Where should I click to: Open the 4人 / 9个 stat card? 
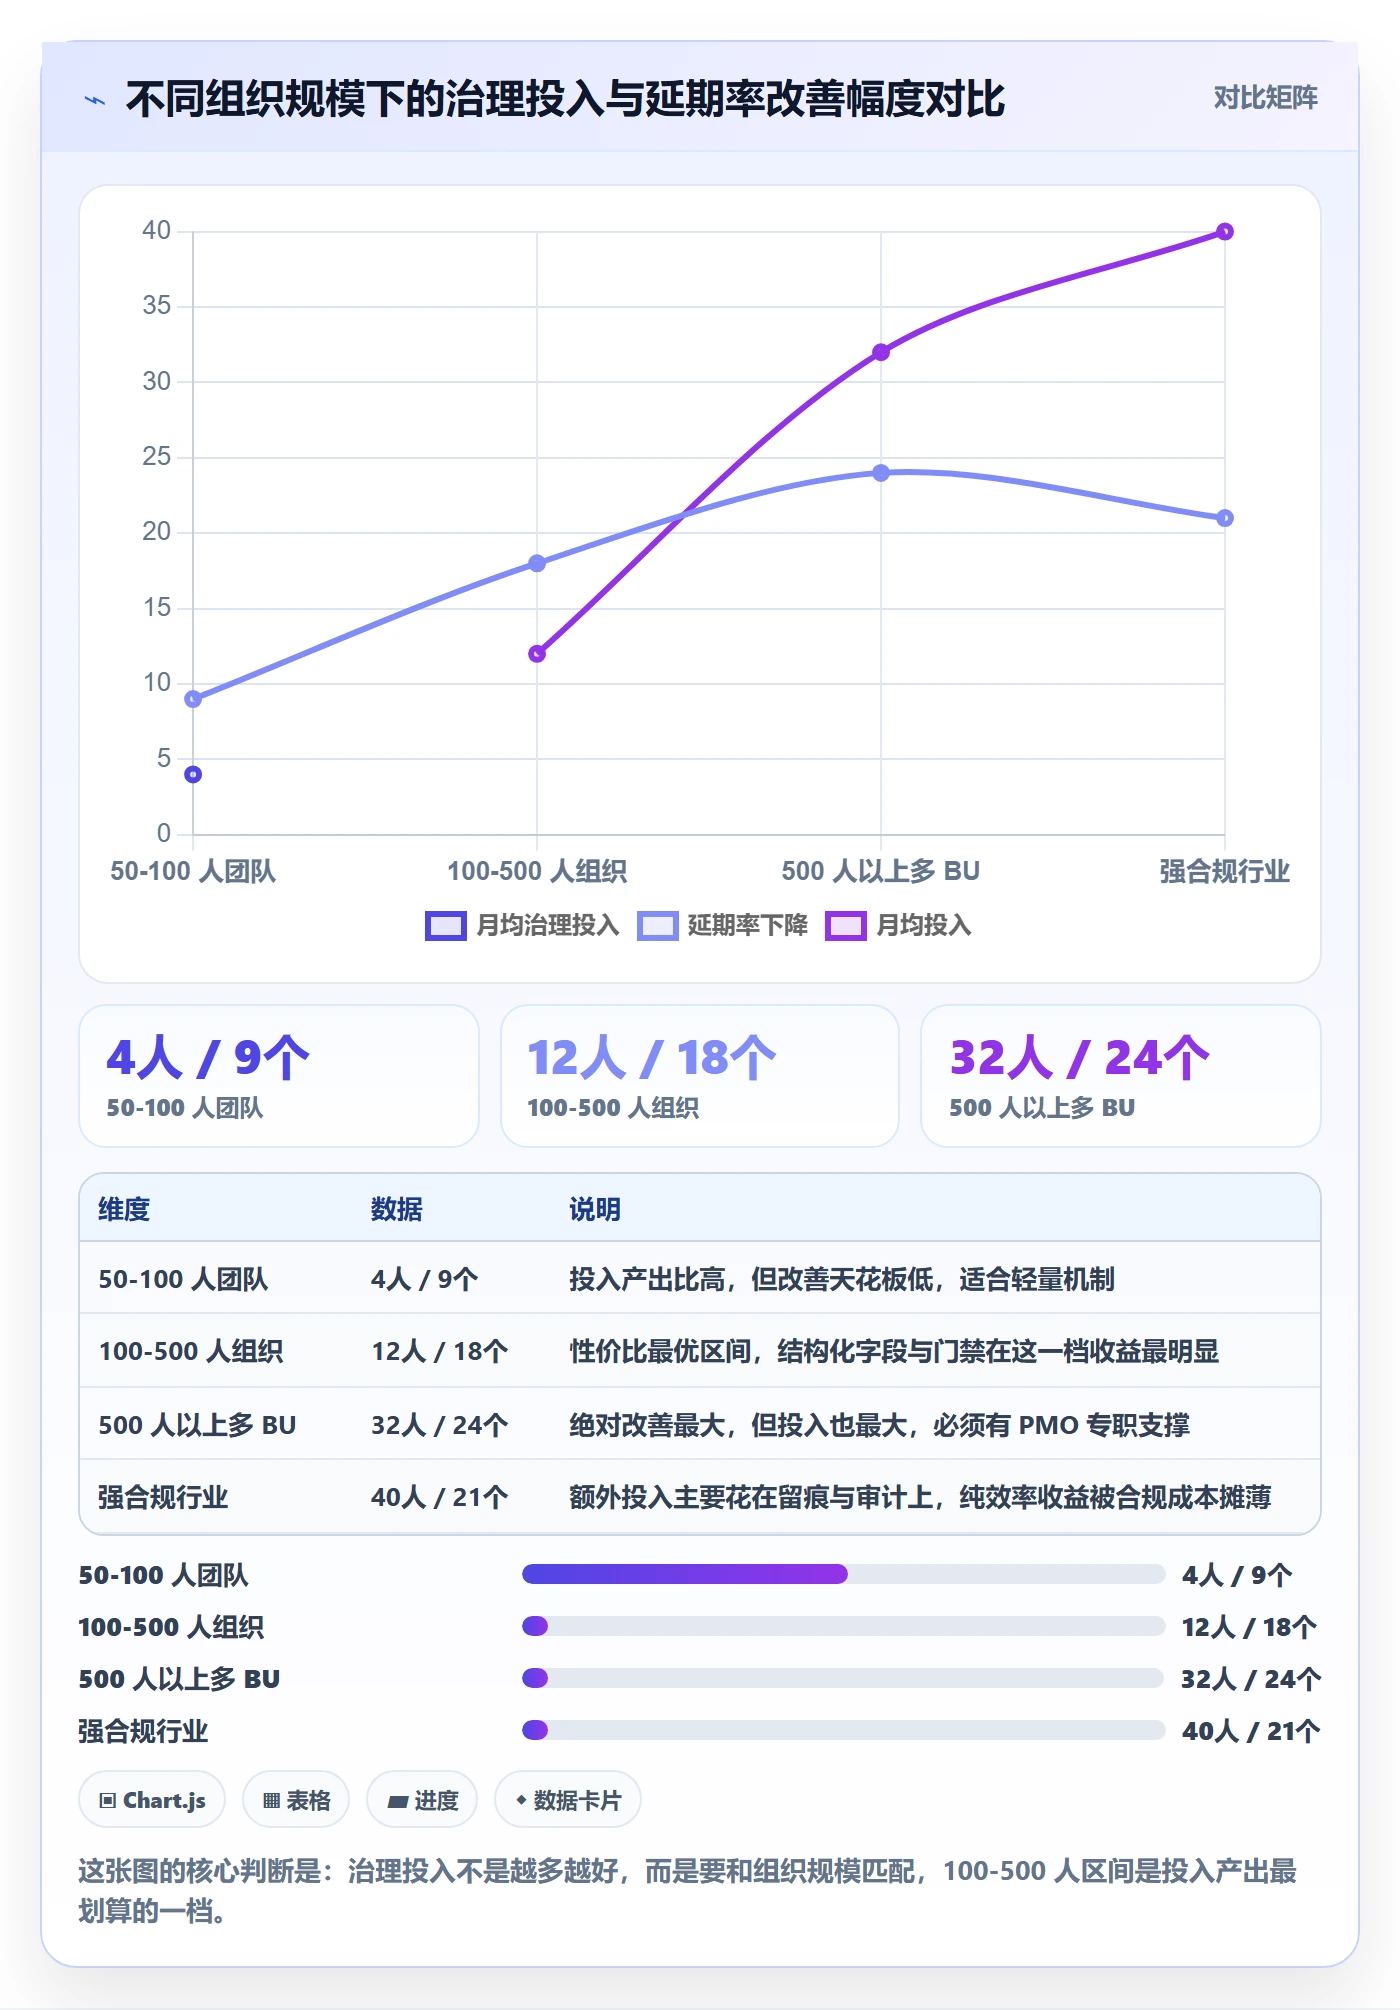coord(279,1076)
